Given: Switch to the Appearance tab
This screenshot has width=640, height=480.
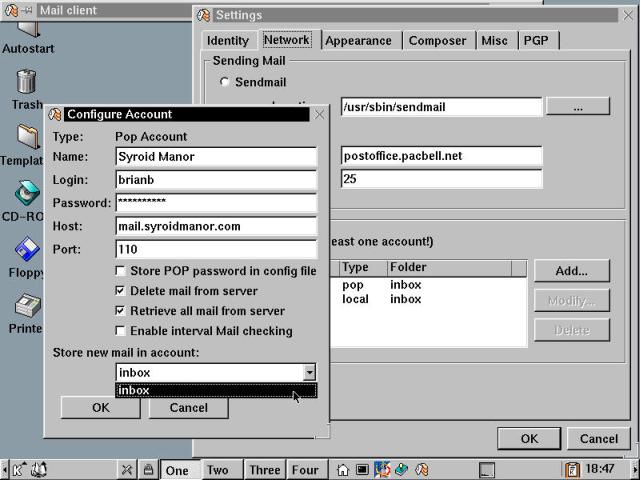Looking at the screenshot, I should coord(358,40).
